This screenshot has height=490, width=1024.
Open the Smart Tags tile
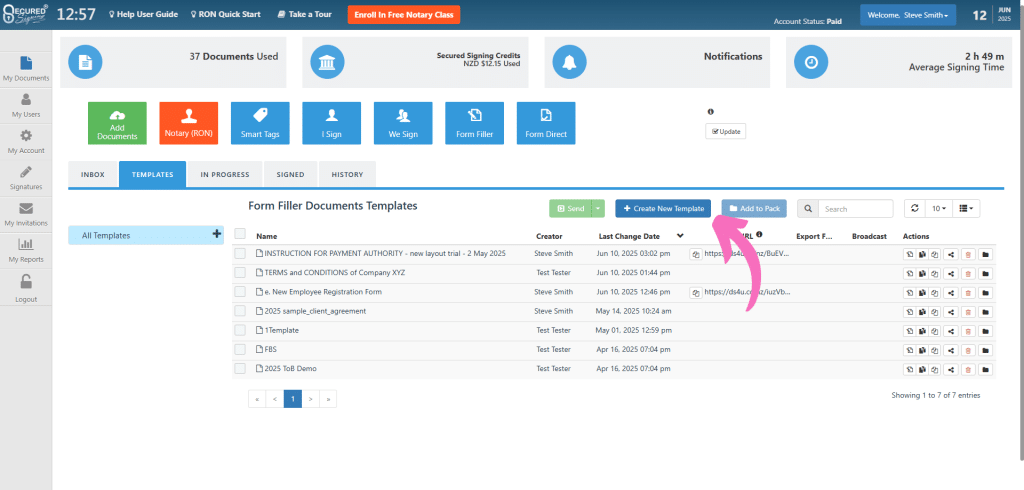(260, 124)
